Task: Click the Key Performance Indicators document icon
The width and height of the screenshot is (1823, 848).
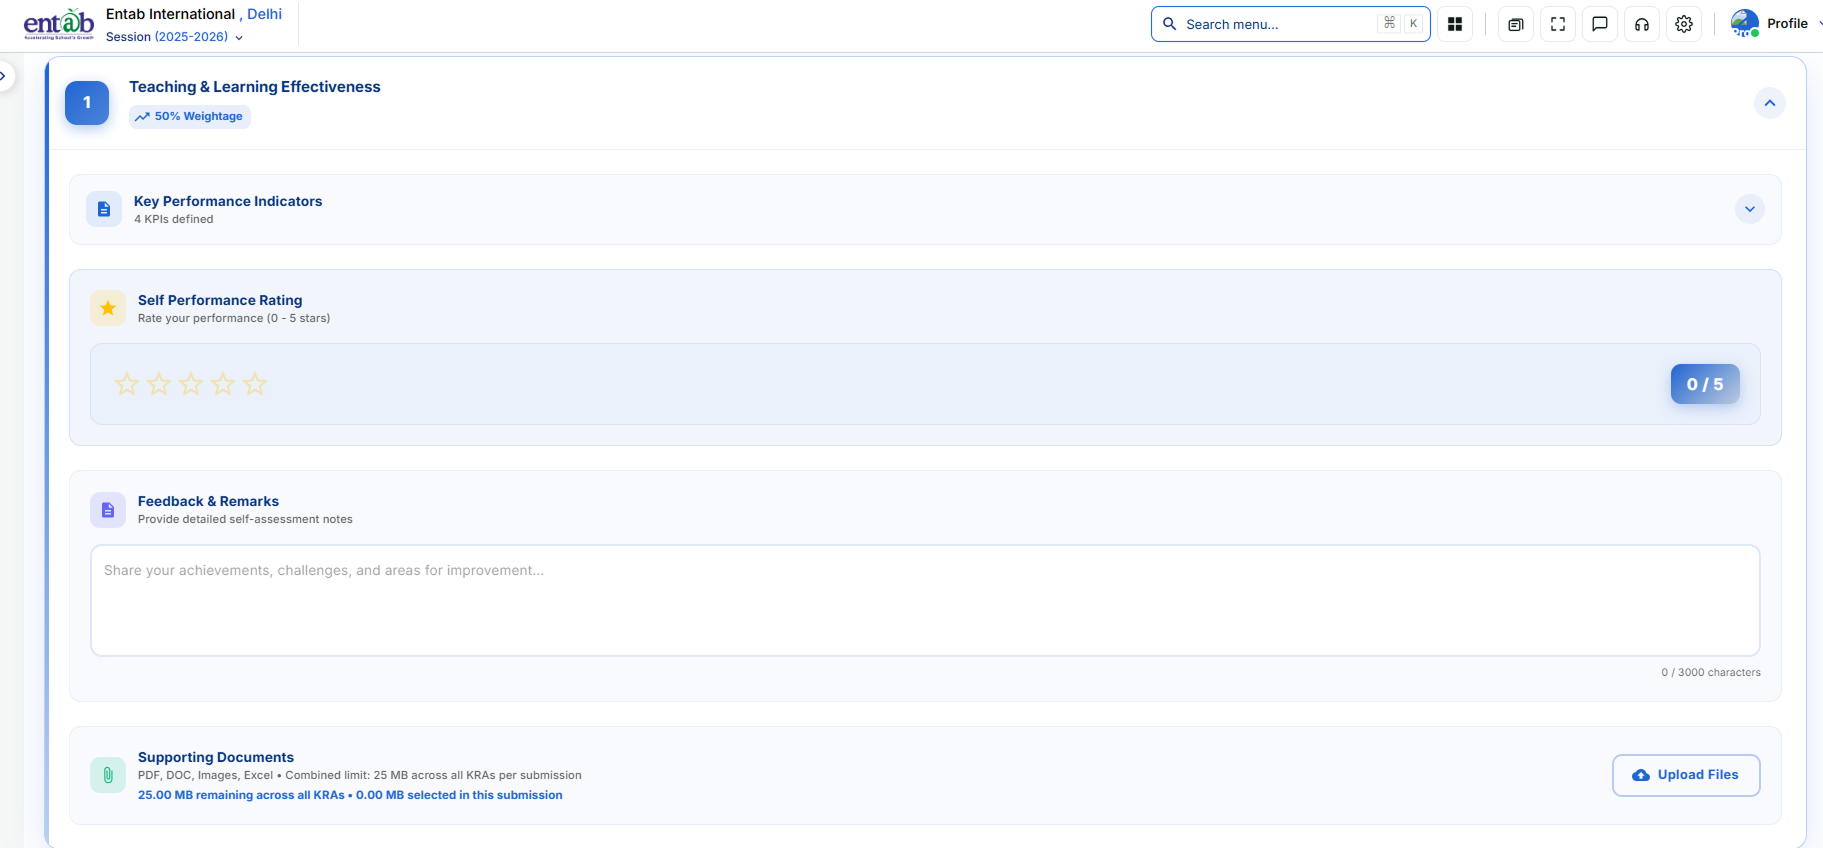Action: point(104,209)
